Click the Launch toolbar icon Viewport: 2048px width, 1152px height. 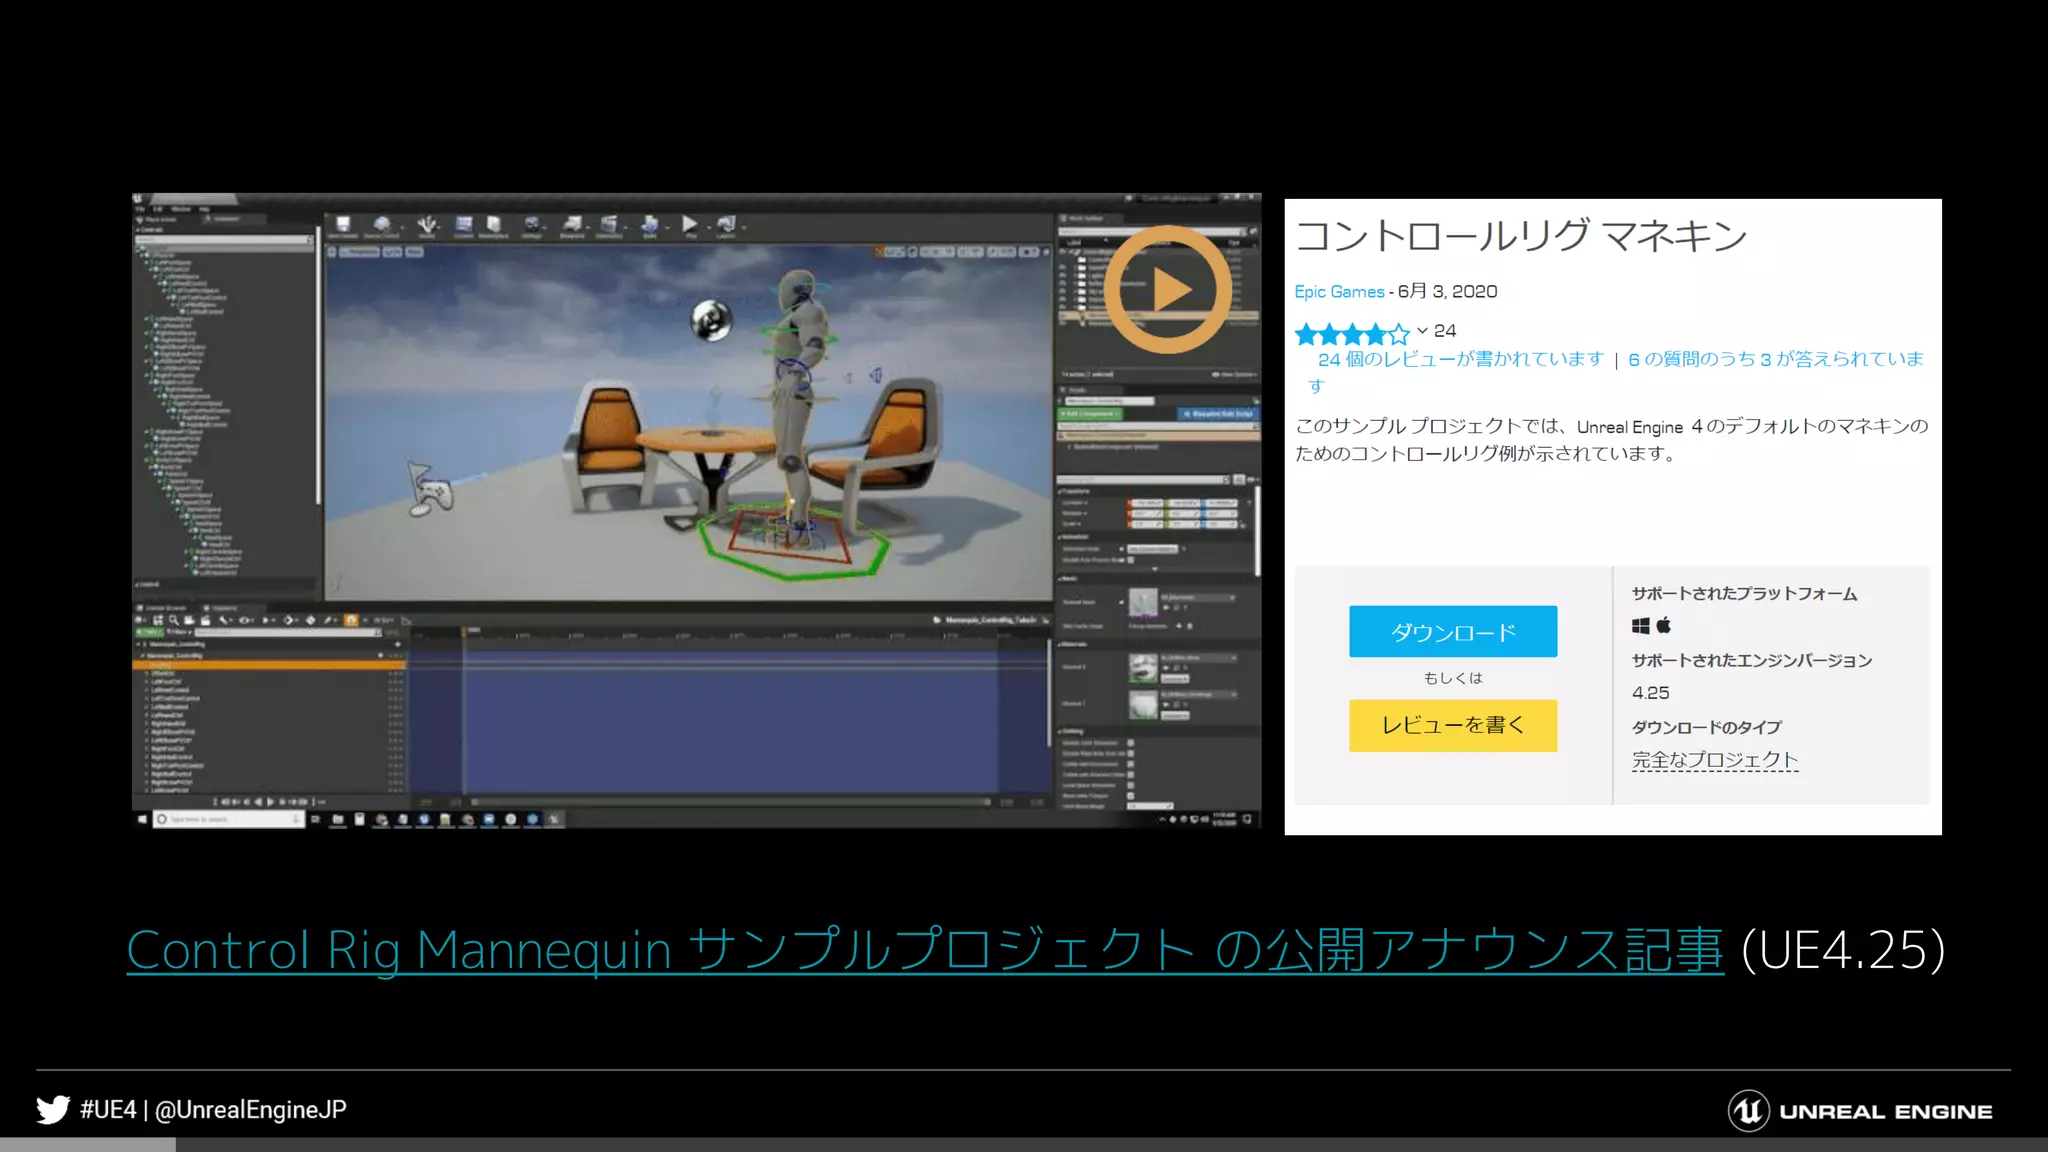726,226
